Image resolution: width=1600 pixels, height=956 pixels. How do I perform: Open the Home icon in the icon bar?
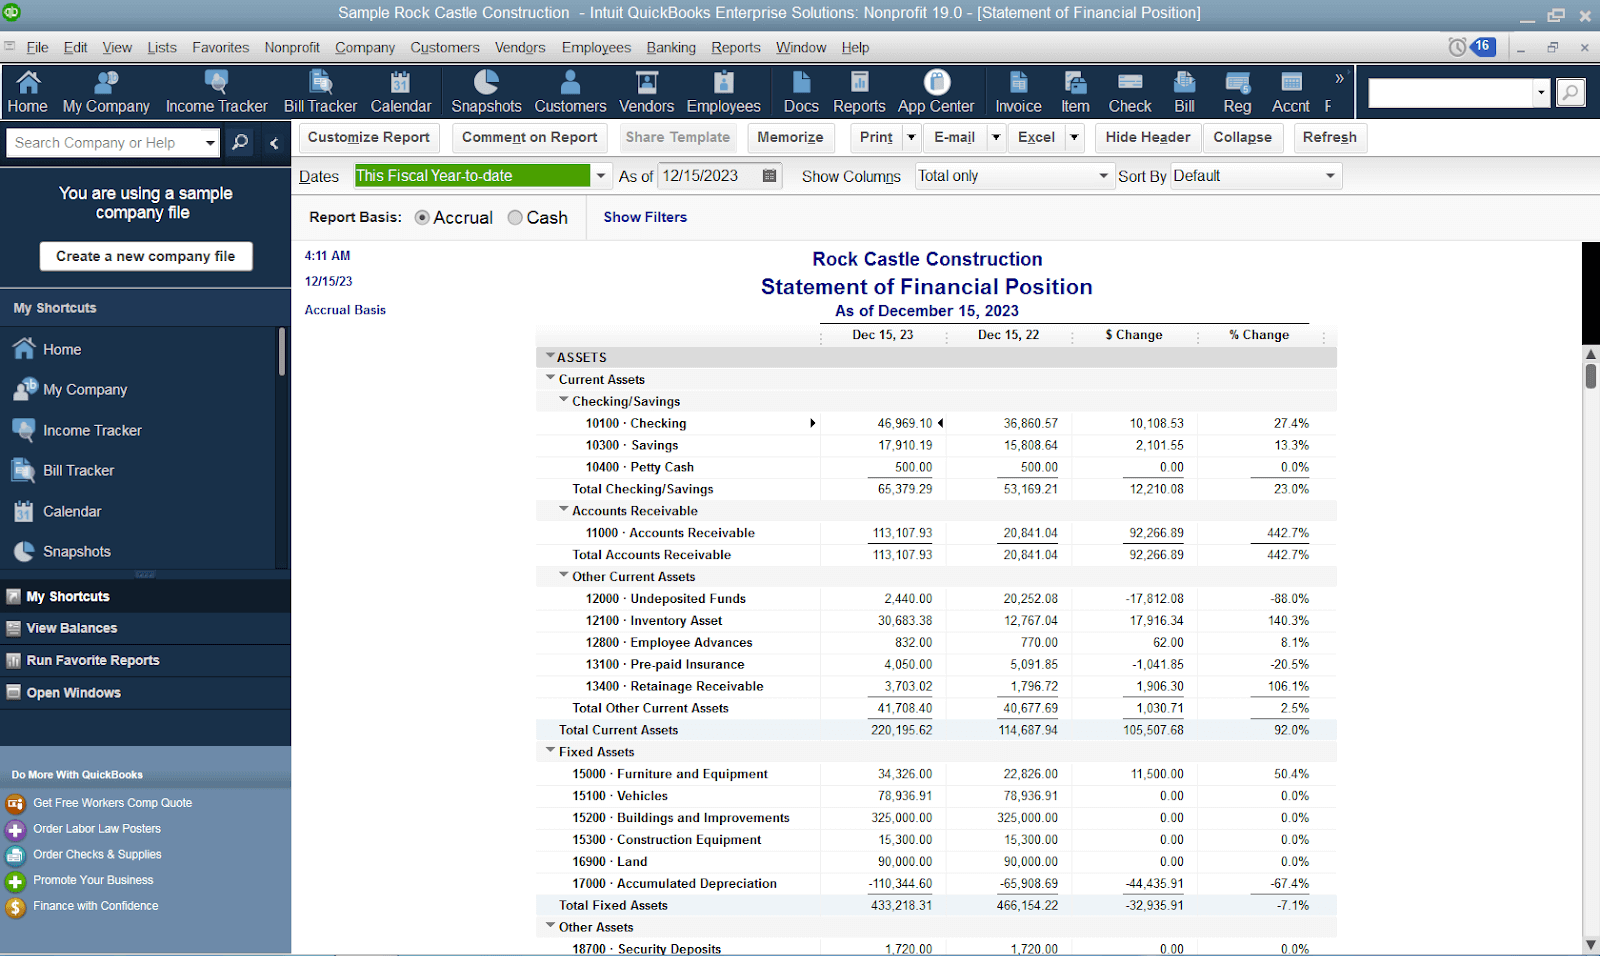27,92
